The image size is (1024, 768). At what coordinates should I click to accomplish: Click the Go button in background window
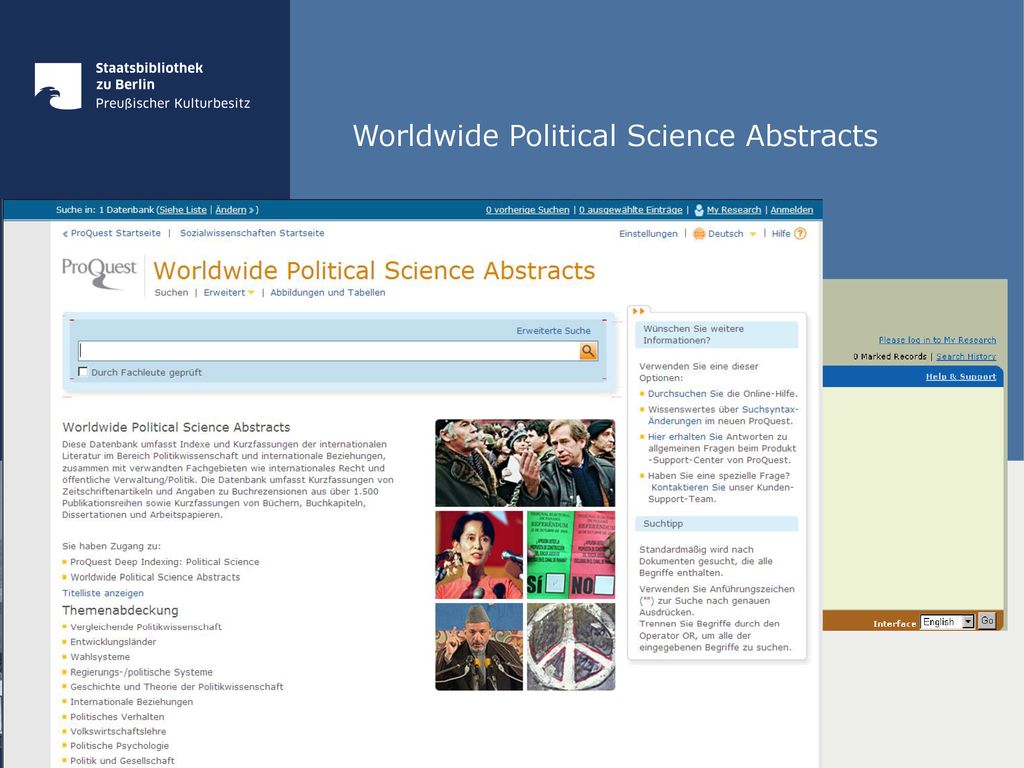click(987, 621)
